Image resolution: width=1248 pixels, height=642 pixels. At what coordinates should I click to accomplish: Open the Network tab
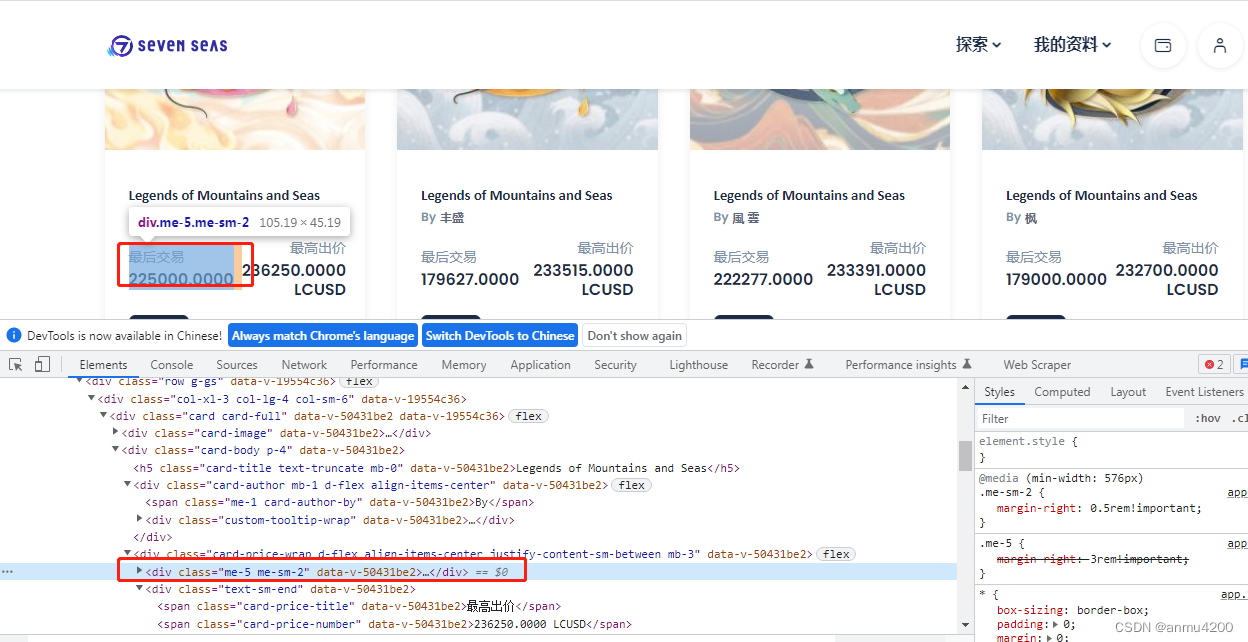point(304,365)
